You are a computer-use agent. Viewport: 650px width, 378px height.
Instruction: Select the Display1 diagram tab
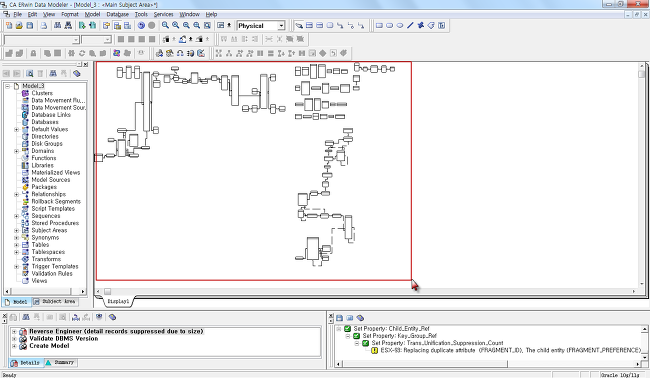pyautogui.click(x=118, y=301)
